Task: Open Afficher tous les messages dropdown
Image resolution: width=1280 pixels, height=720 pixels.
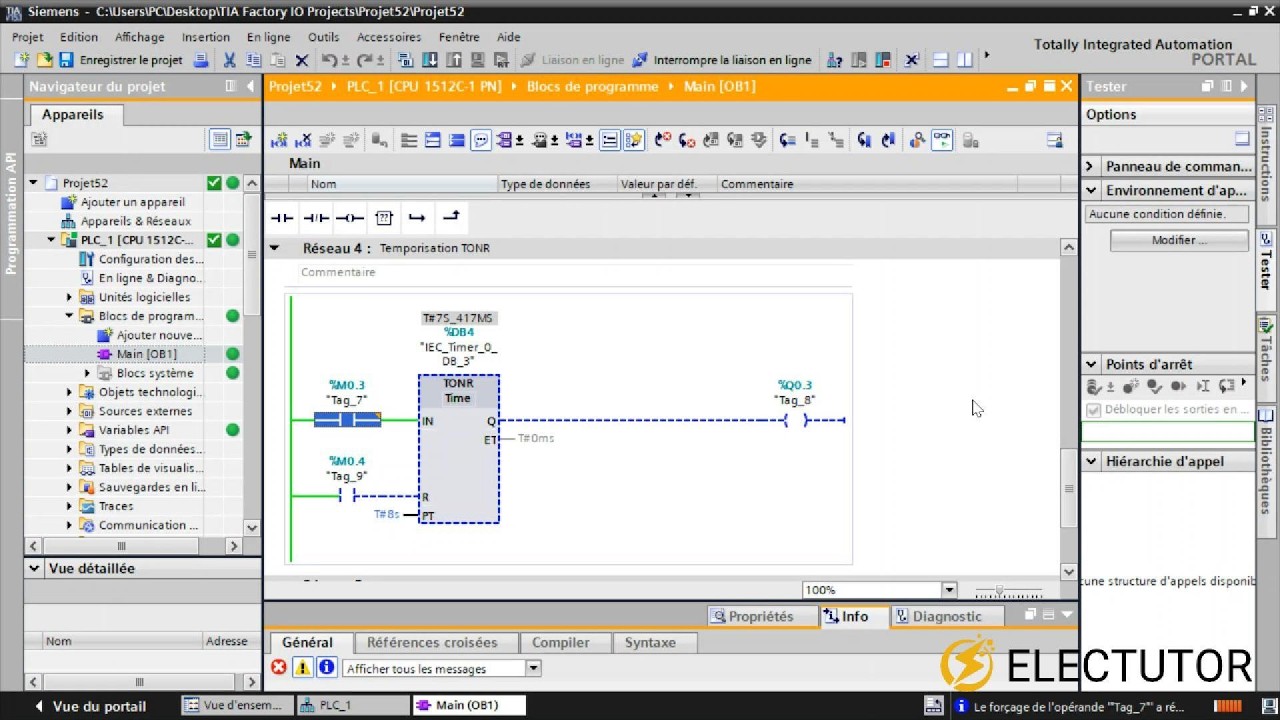Action: point(533,668)
